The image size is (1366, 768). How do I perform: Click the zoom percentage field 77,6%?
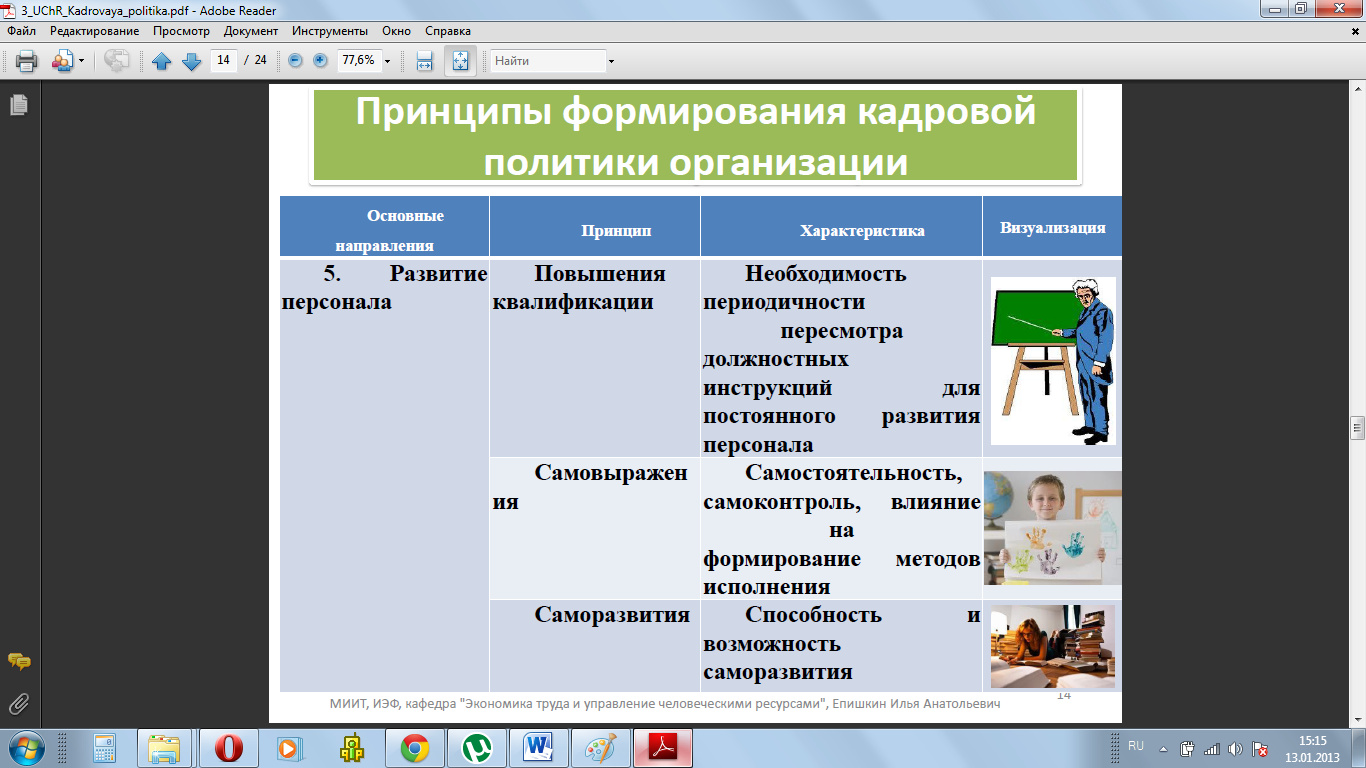click(x=359, y=60)
